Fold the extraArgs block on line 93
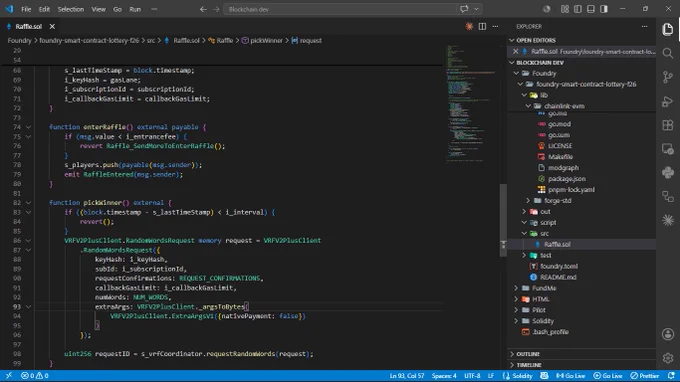Image resolution: width=680 pixels, height=382 pixels. tap(28, 307)
